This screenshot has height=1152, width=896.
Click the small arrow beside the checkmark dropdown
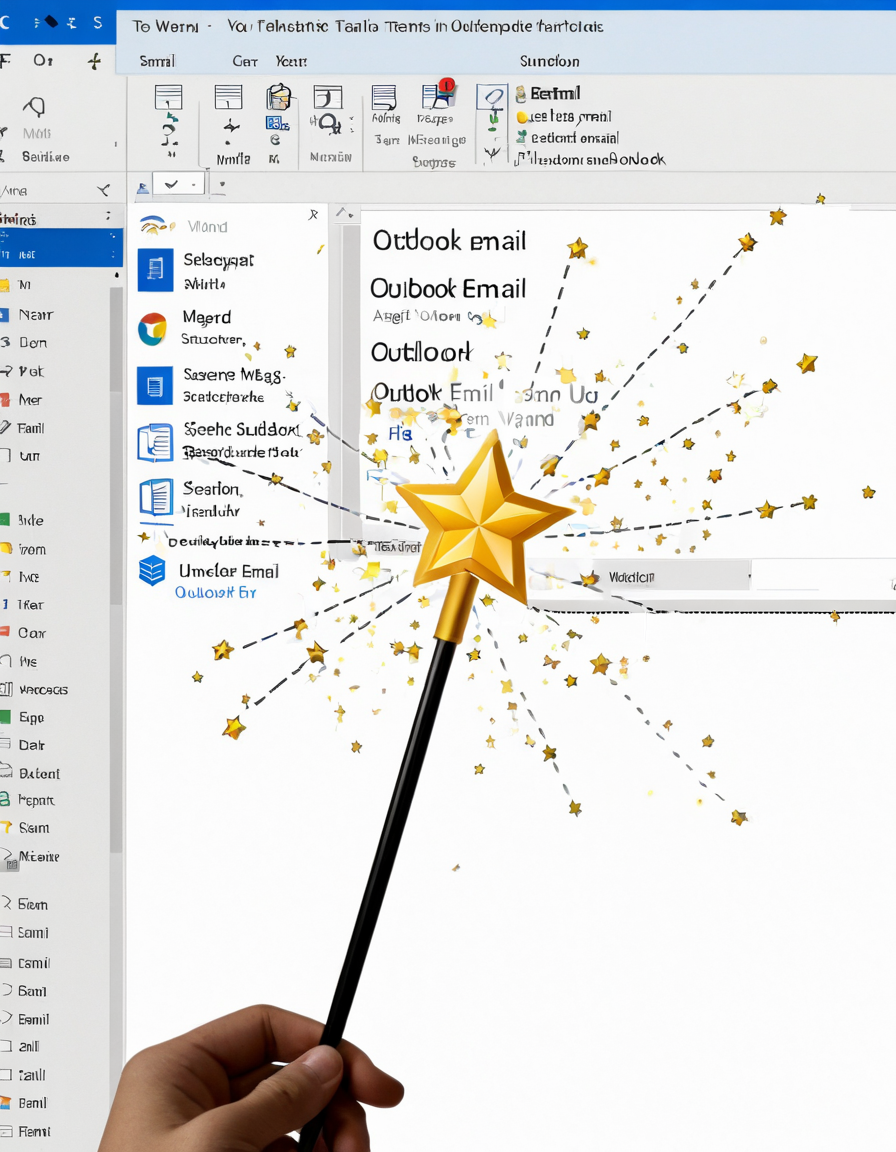click(x=222, y=184)
